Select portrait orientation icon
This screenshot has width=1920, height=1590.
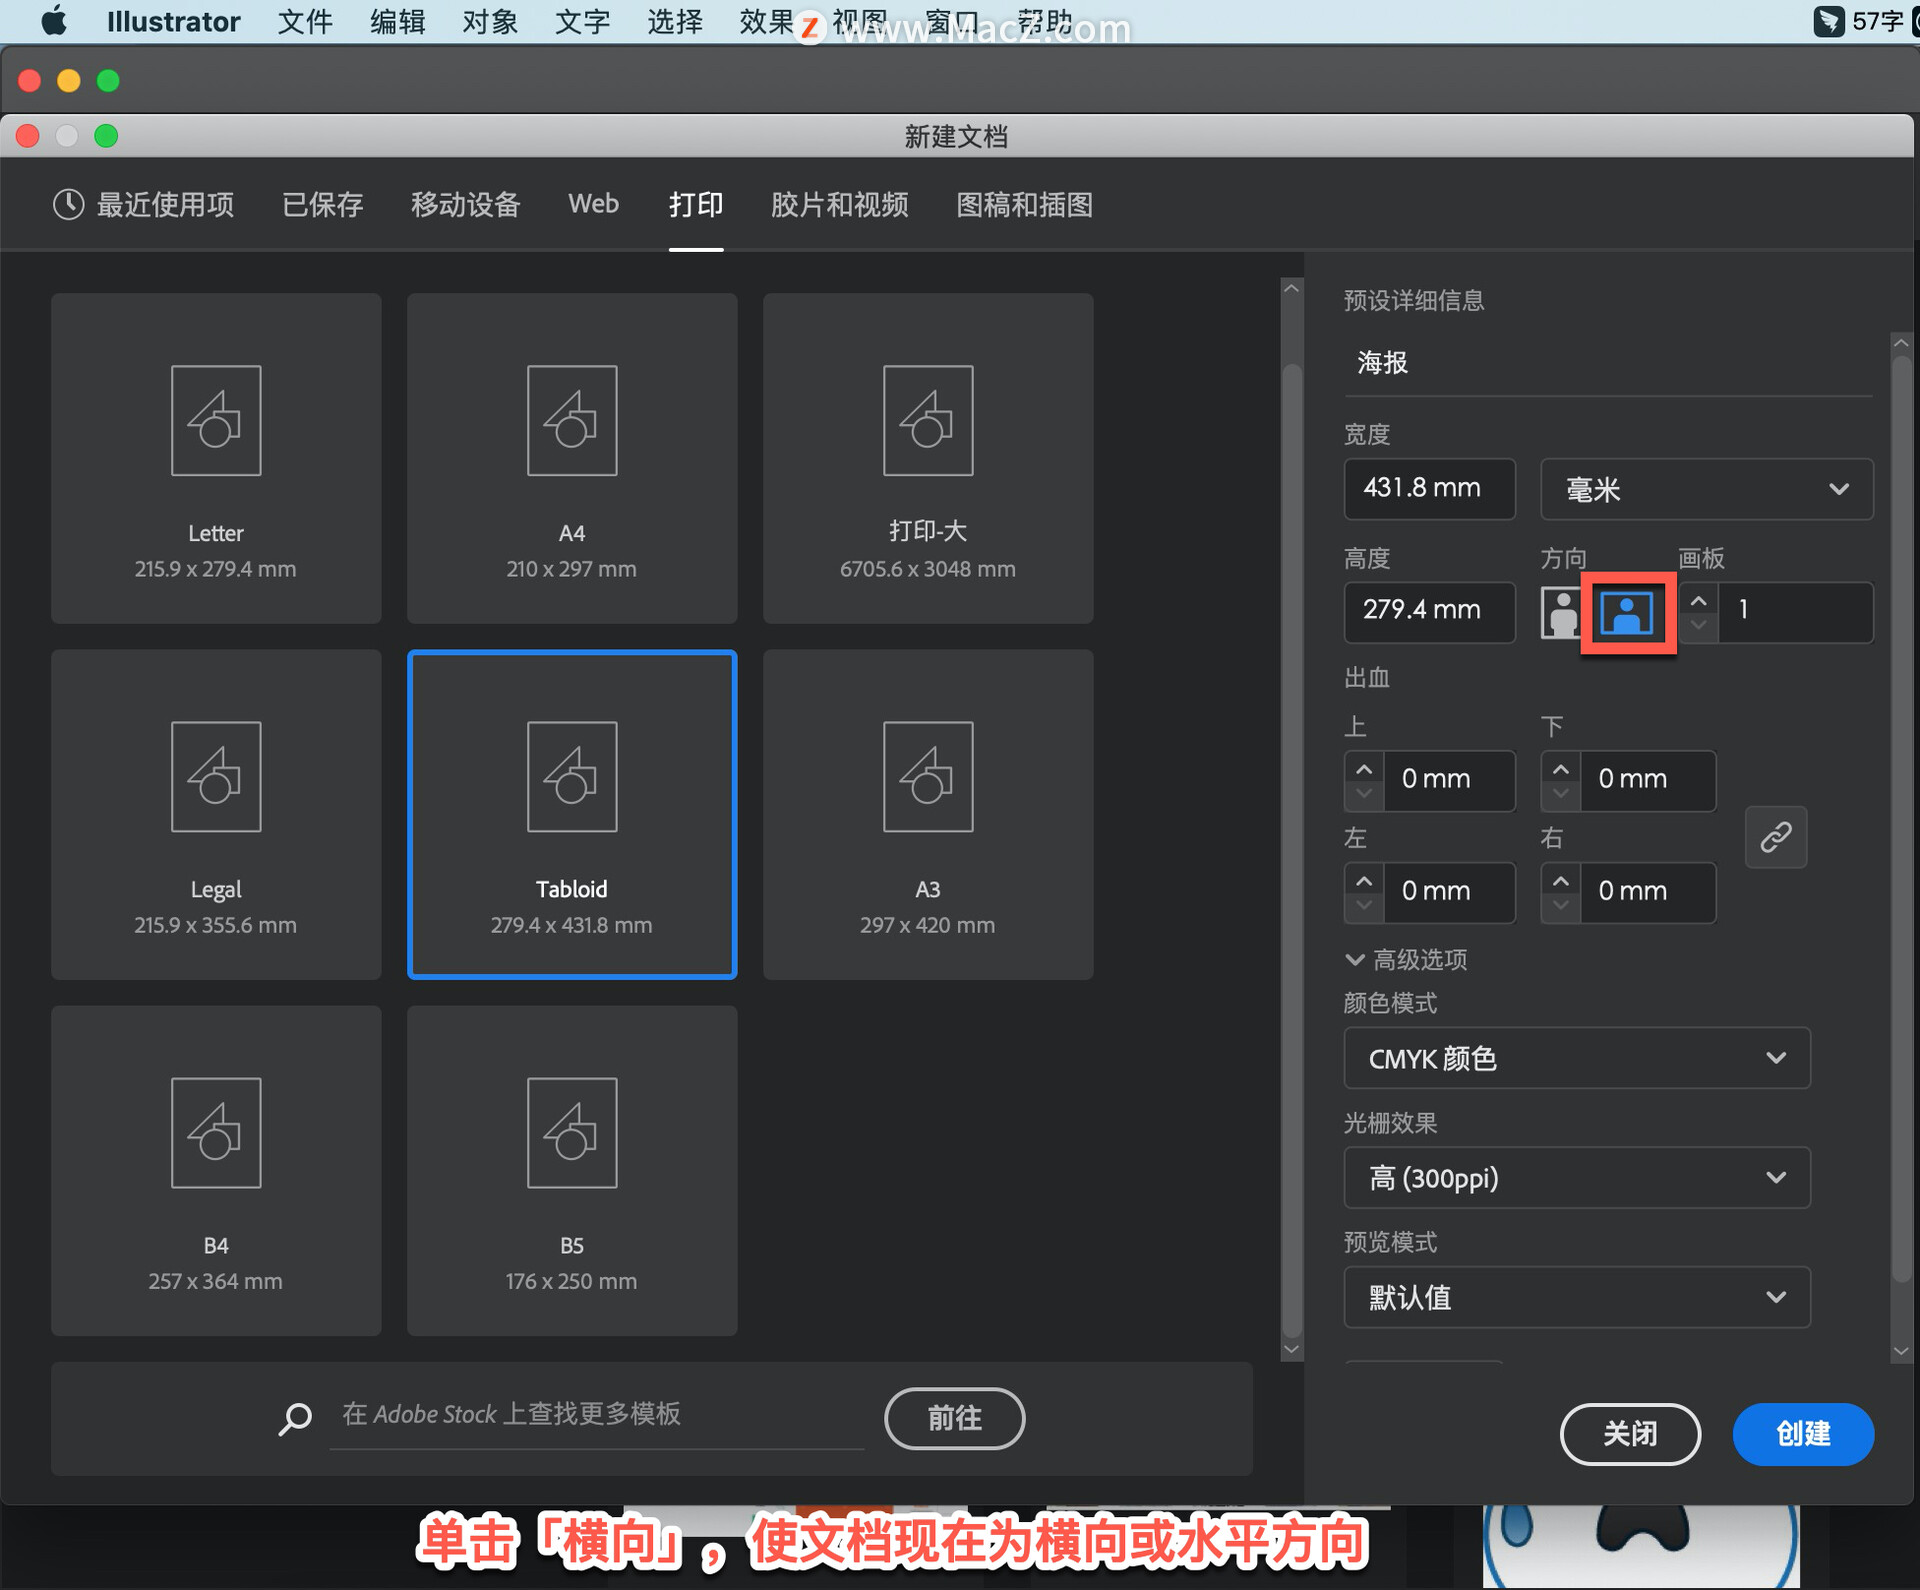(1560, 612)
